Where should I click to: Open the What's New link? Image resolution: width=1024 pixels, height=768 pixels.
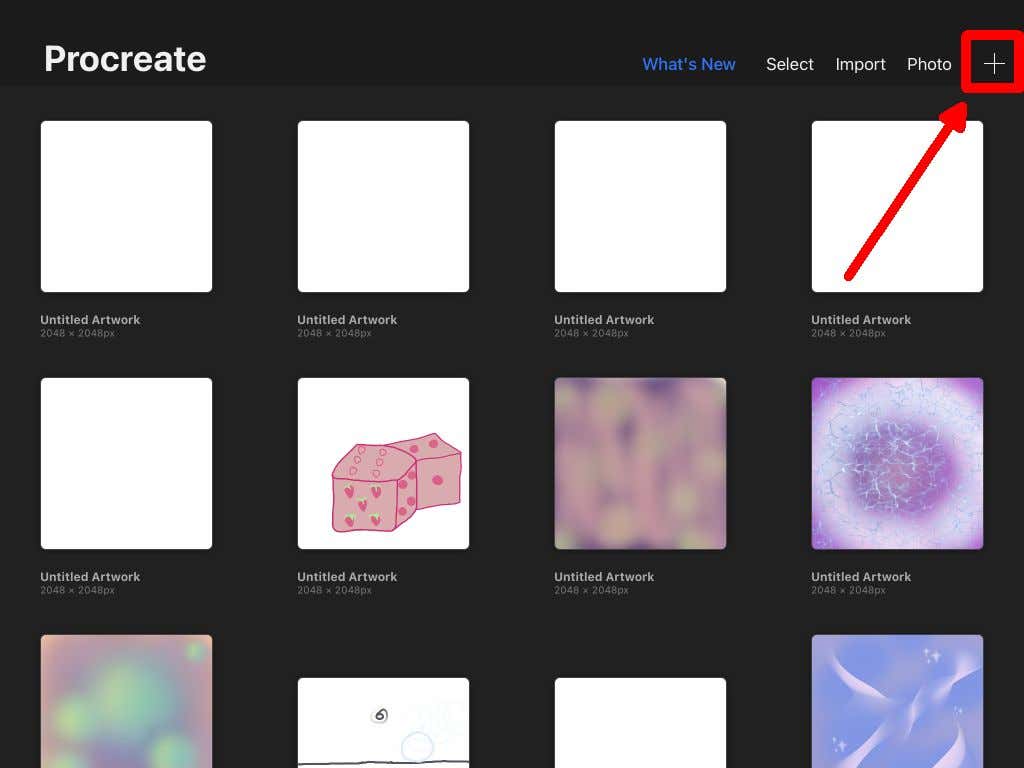[688, 64]
